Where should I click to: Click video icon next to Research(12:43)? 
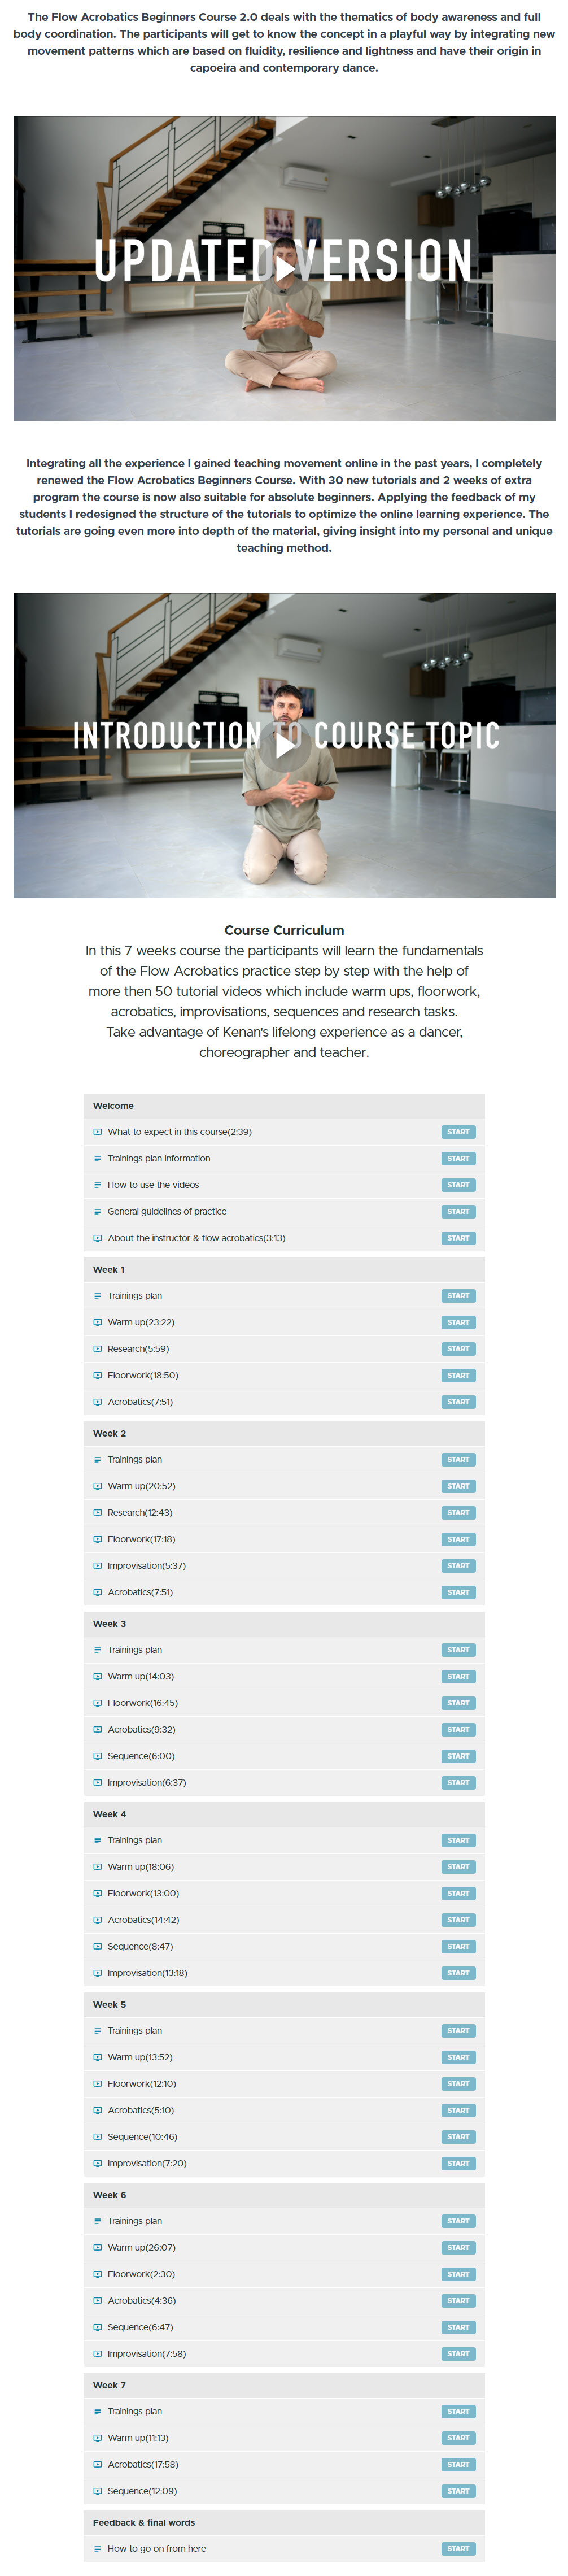[x=97, y=1512]
